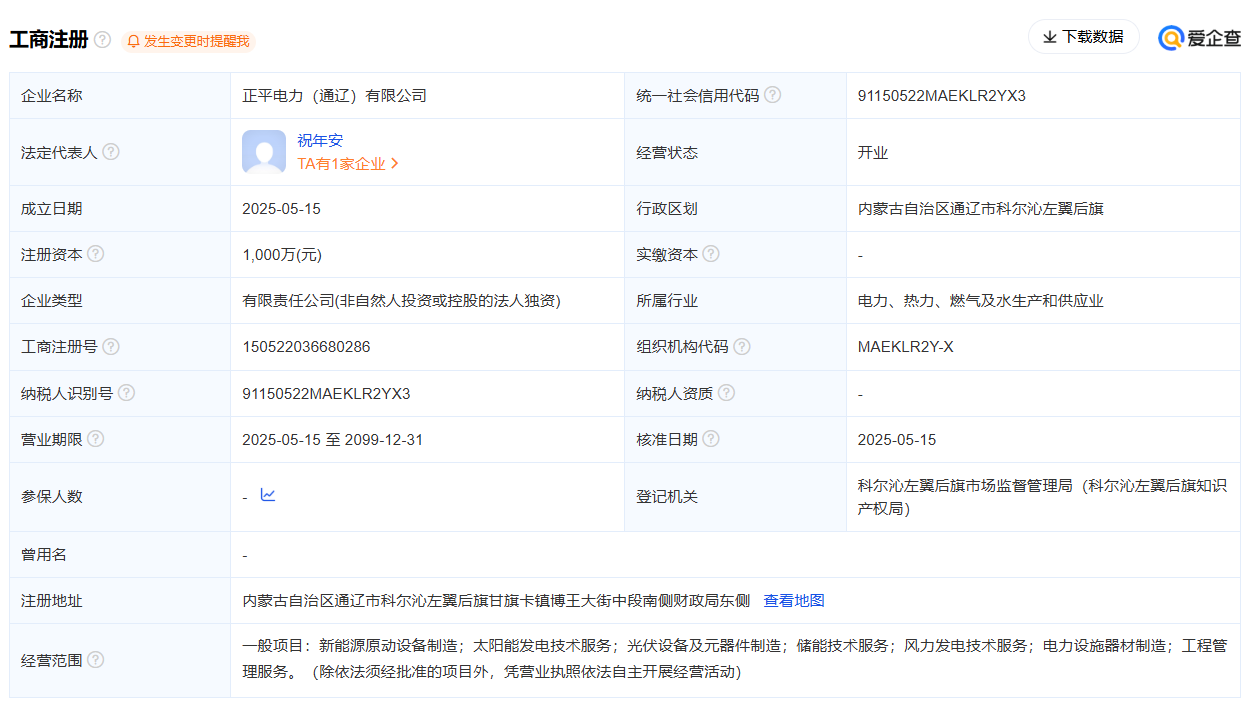The width and height of the screenshot is (1255, 705).
Task: Enable 发生变更时提醒我 change alert
Action: [x=188, y=41]
